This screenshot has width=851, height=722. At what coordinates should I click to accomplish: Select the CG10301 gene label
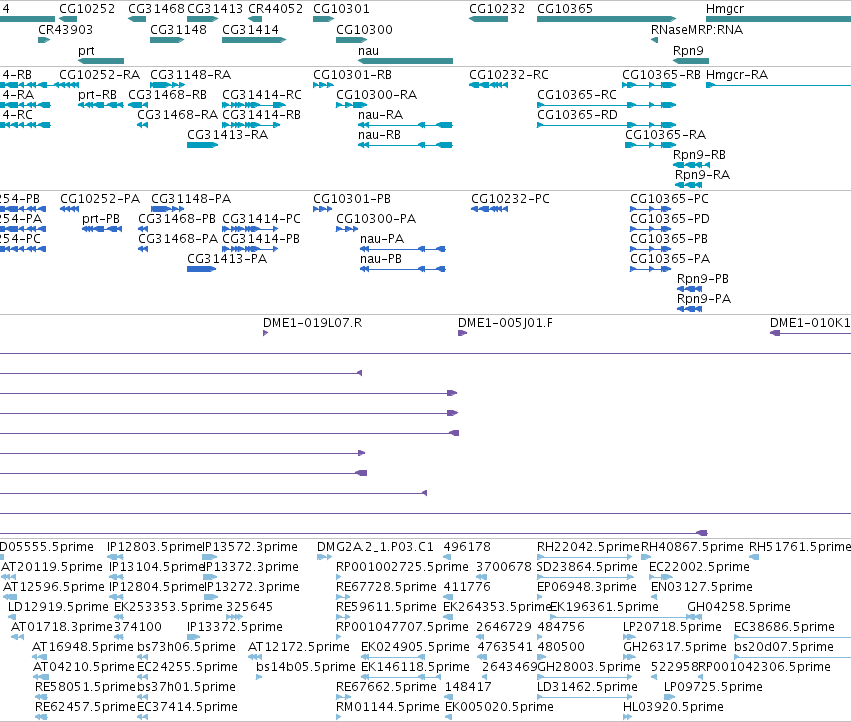coord(341,9)
